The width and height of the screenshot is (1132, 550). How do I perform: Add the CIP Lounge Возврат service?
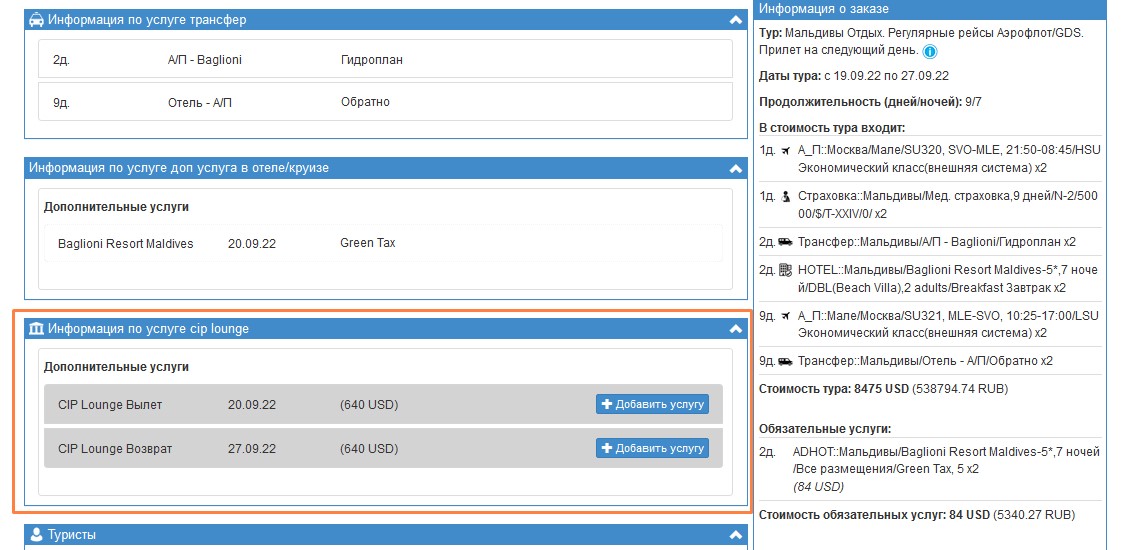[652, 449]
